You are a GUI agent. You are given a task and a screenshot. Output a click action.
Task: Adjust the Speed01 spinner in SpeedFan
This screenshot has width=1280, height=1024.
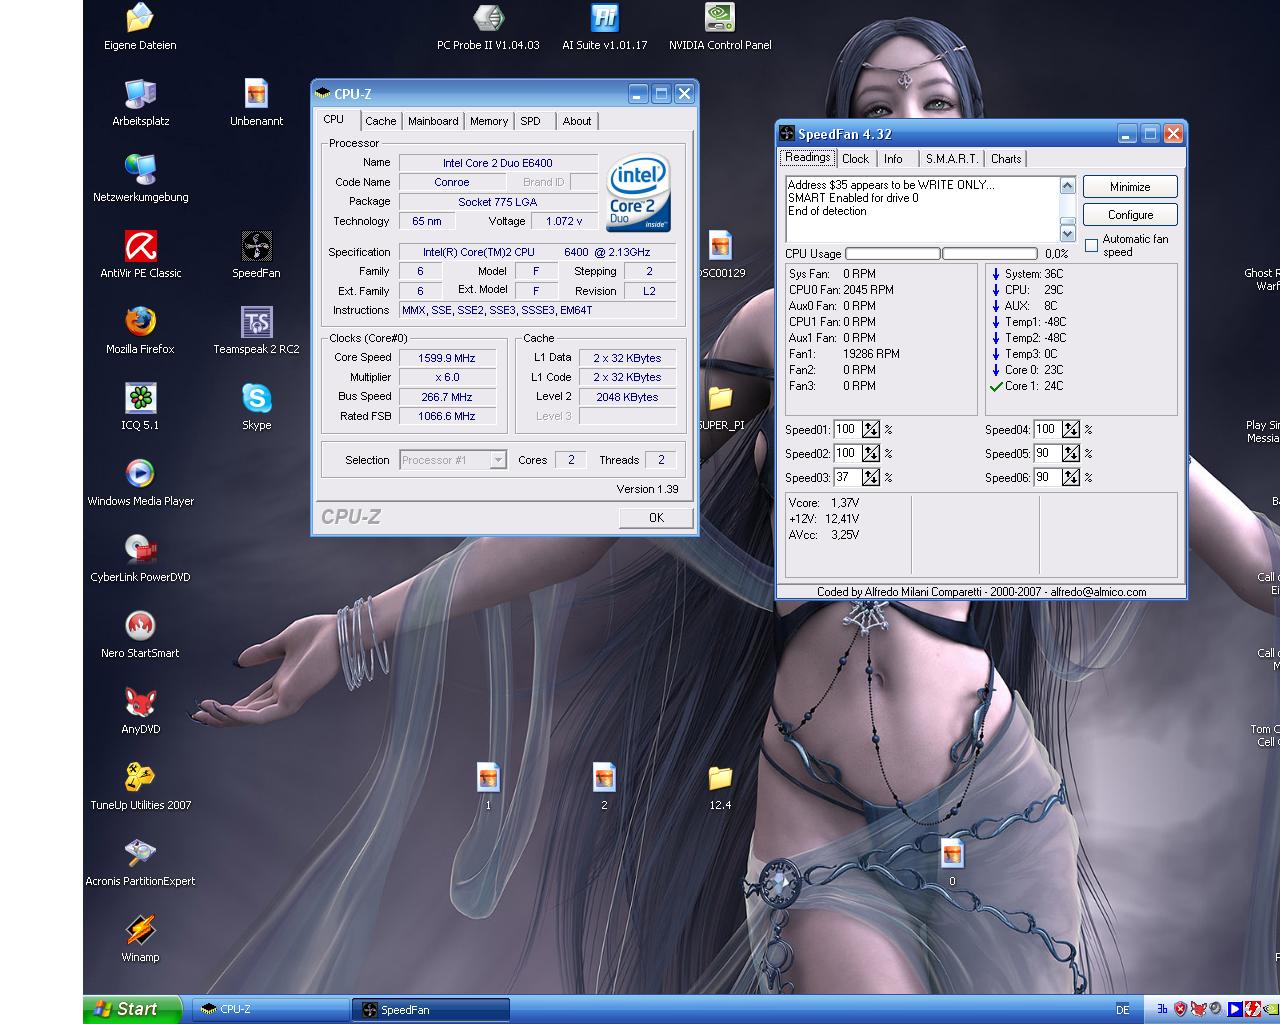click(x=871, y=429)
